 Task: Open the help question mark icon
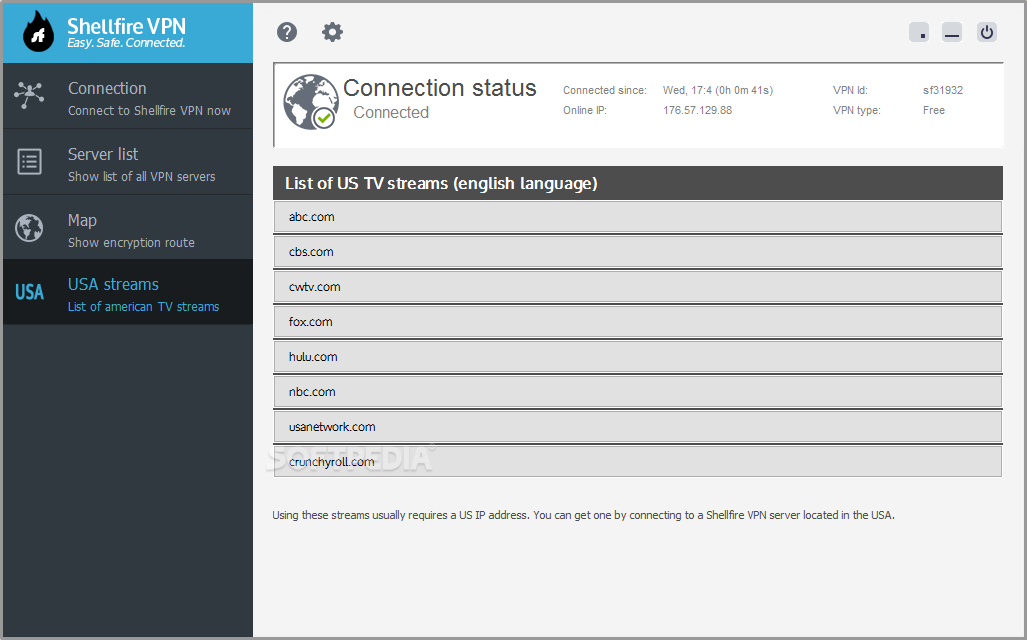click(287, 32)
